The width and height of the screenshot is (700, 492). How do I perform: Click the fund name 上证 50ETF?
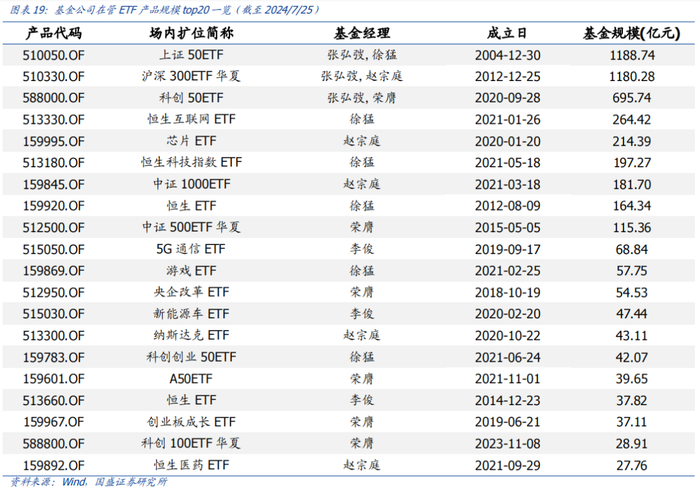coord(192,55)
